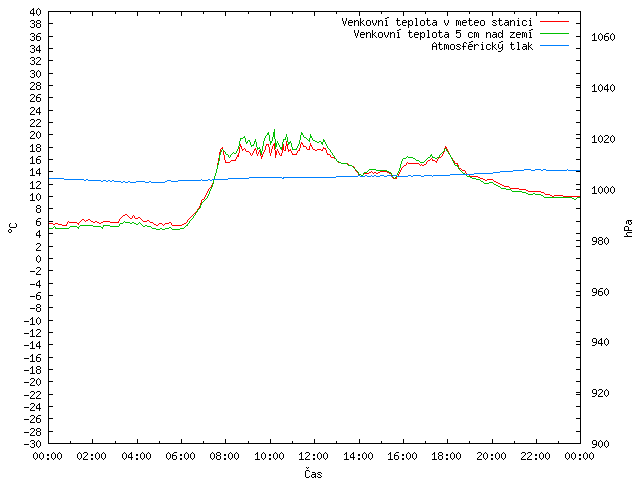Click the 02:00 time axis label

coord(92,456)
